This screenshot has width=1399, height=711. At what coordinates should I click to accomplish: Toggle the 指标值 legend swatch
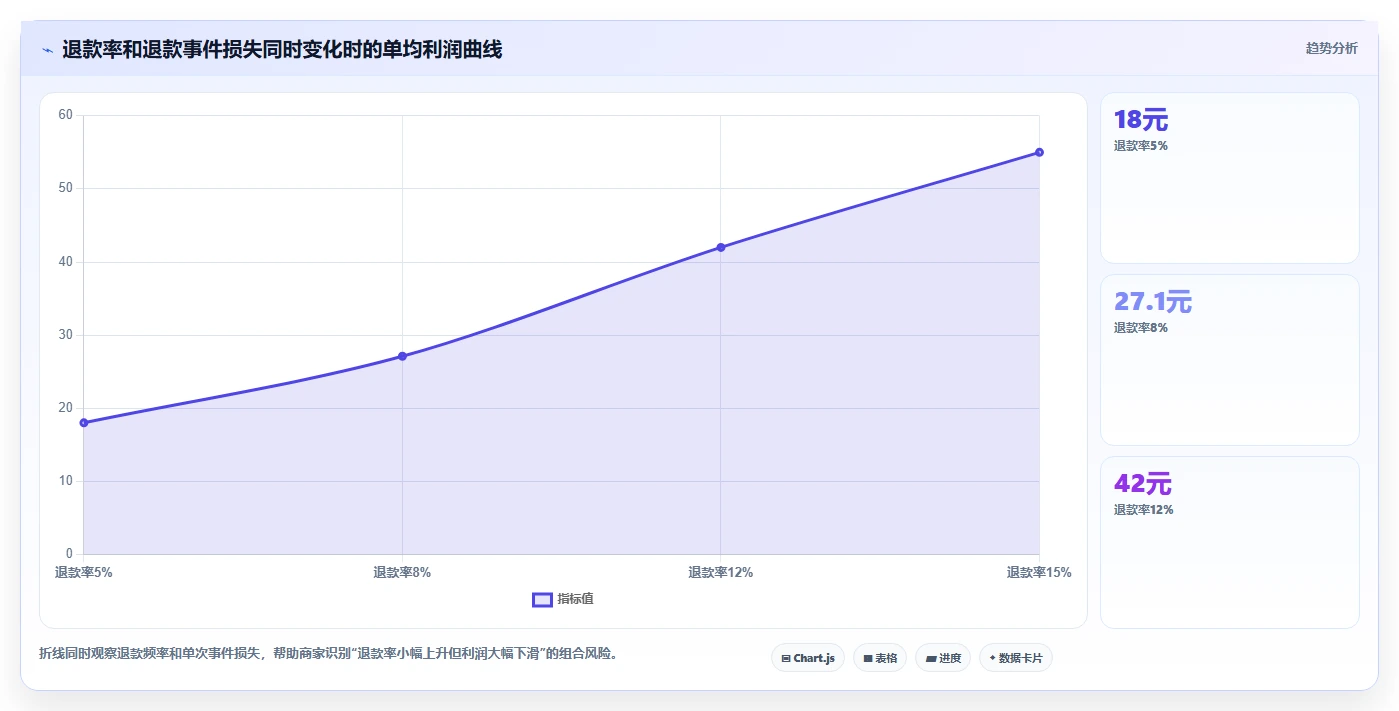(542, 599)
